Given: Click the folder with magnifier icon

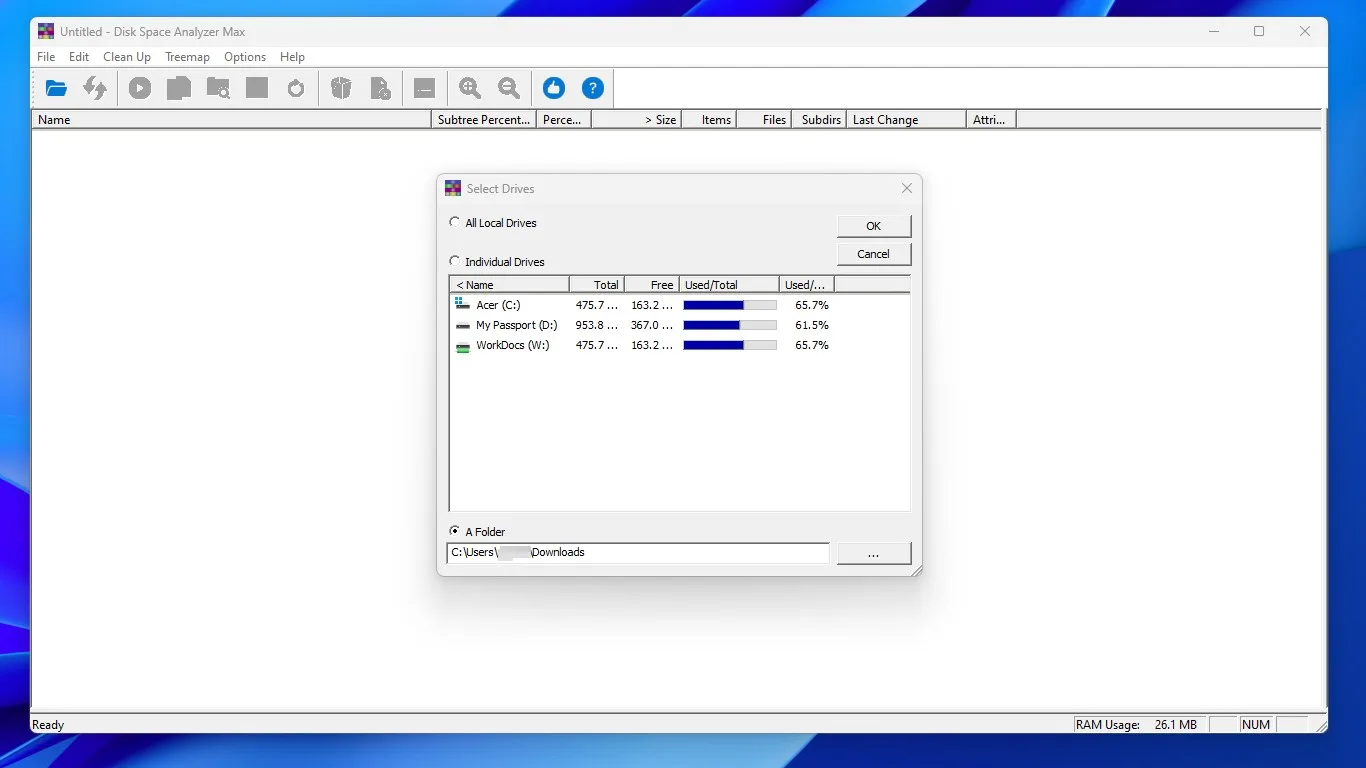Looking at the screenshot, I should pos(218,88).
